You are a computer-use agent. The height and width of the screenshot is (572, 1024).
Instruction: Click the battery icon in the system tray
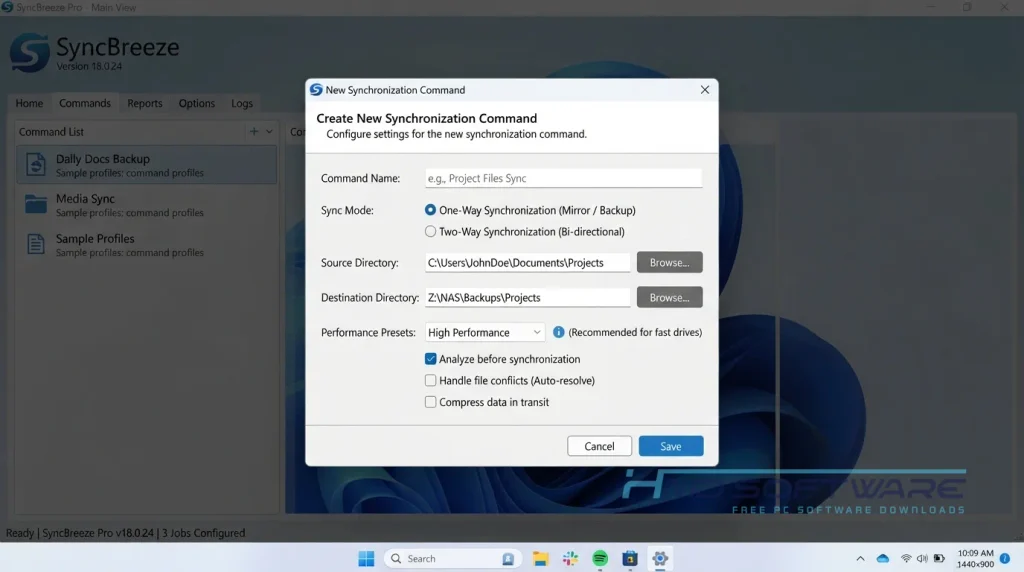939,558
